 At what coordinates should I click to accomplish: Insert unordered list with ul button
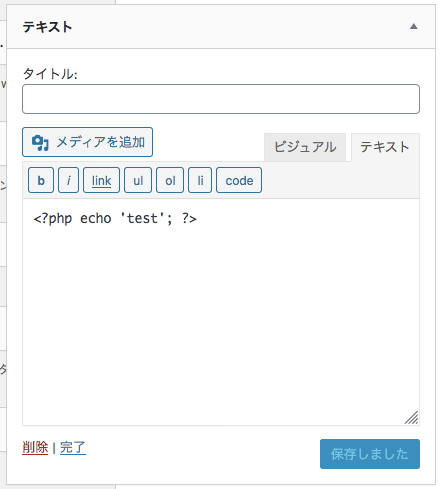138,180
